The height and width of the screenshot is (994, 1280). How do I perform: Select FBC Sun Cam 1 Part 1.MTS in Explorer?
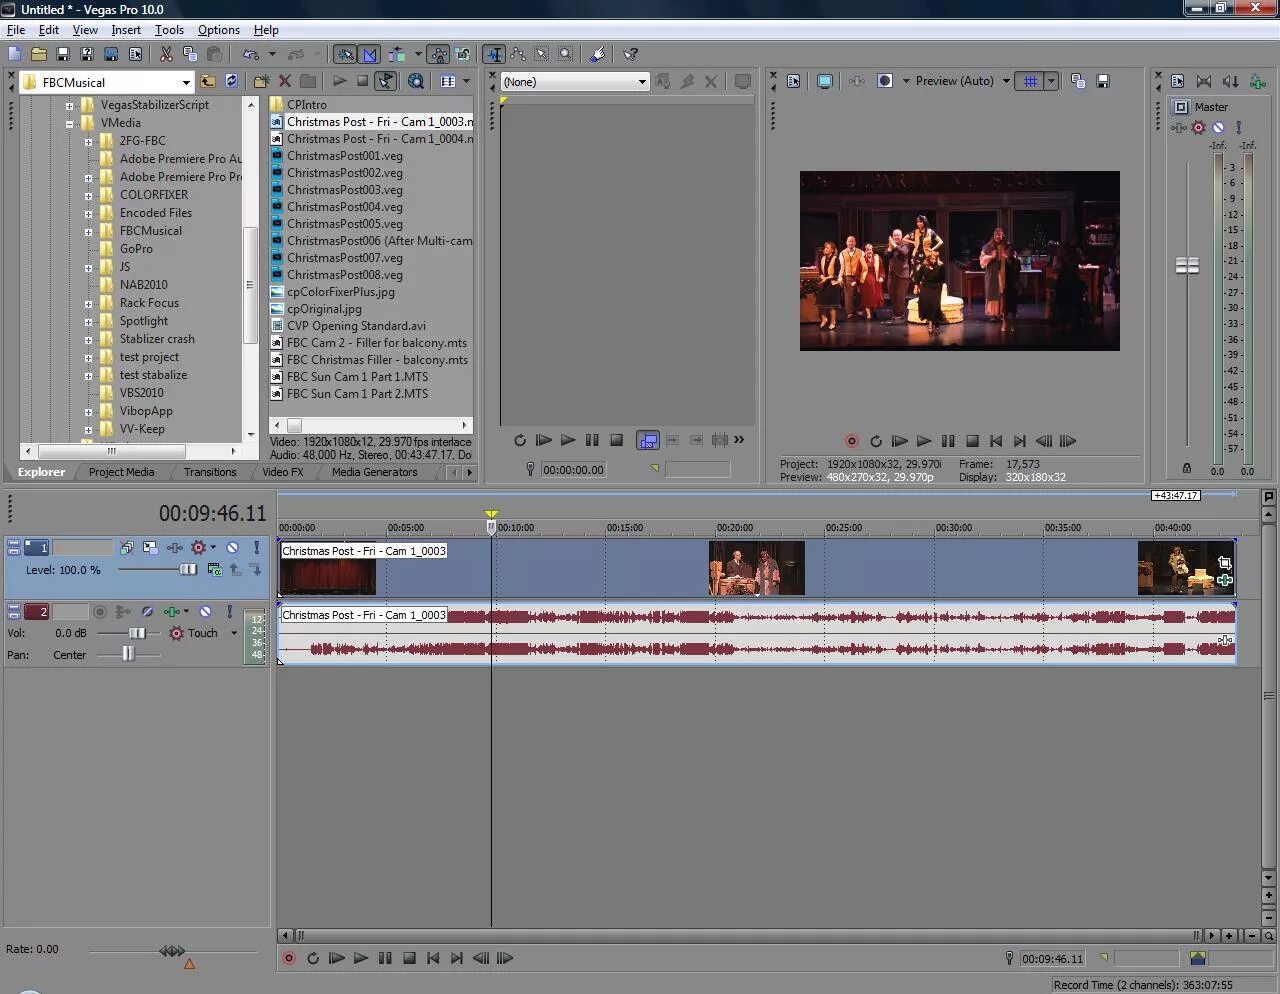click(355, 376)
